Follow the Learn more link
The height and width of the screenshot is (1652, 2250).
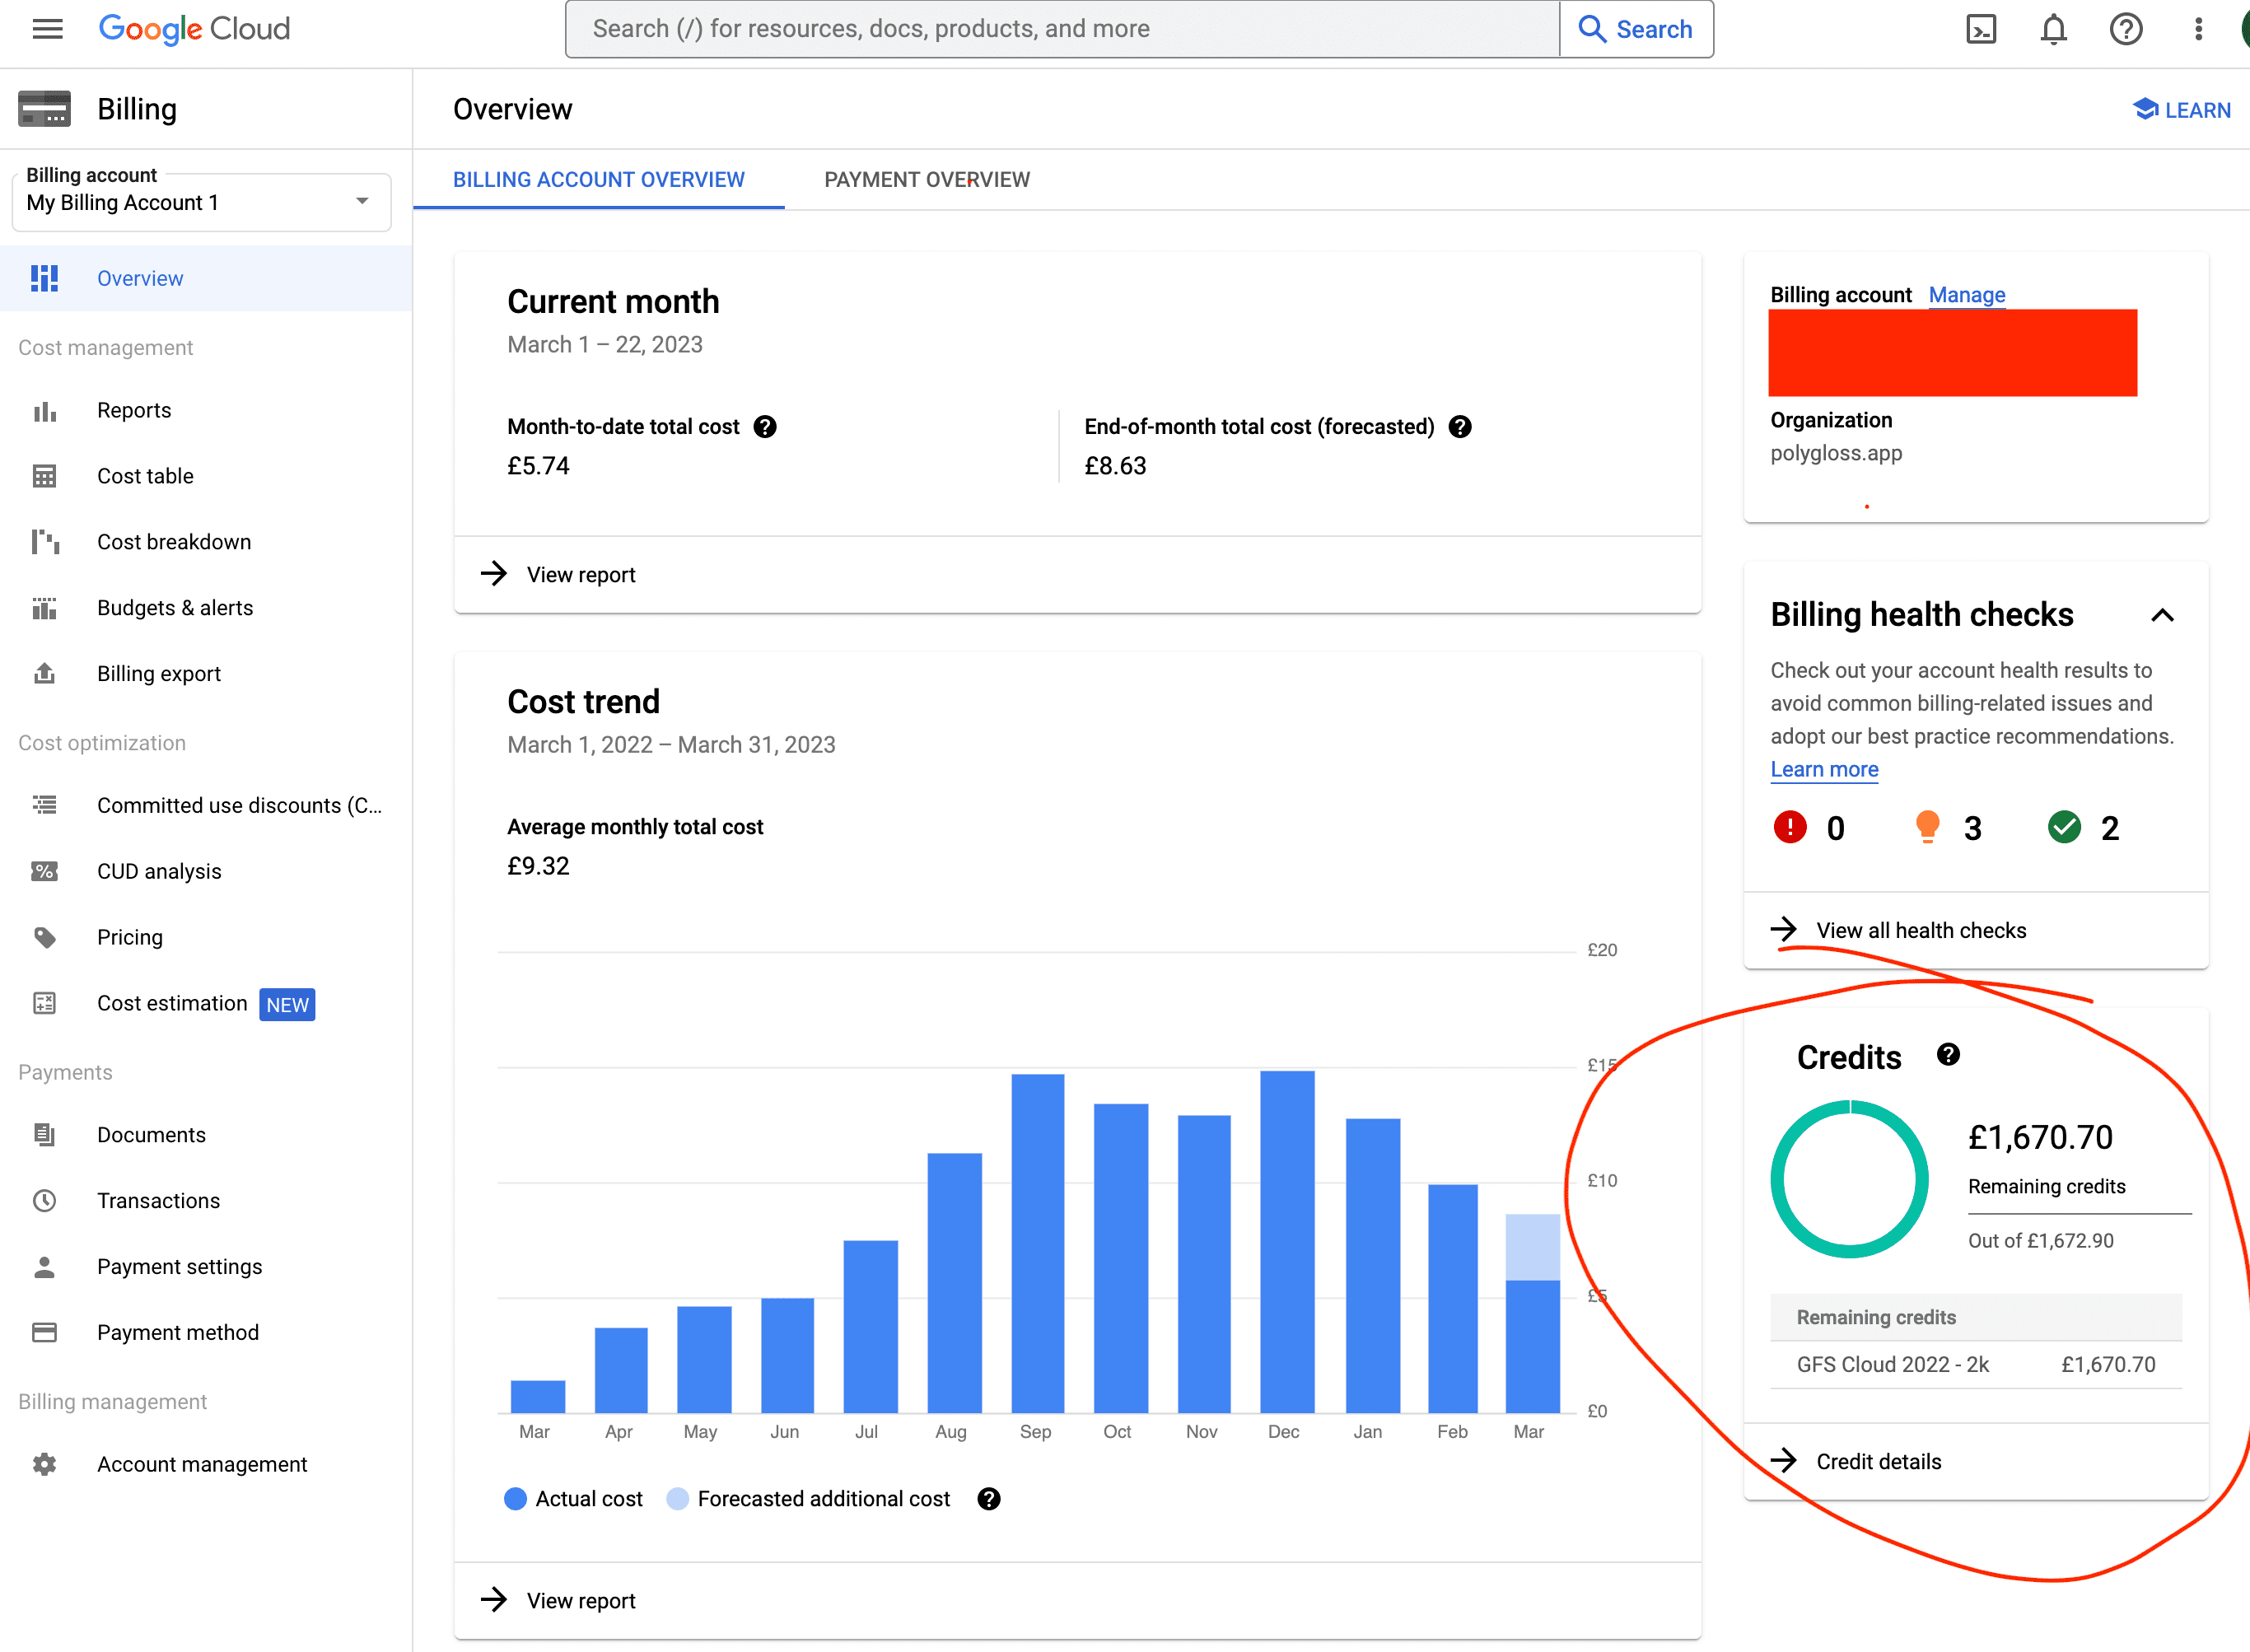pos(1824,769)
